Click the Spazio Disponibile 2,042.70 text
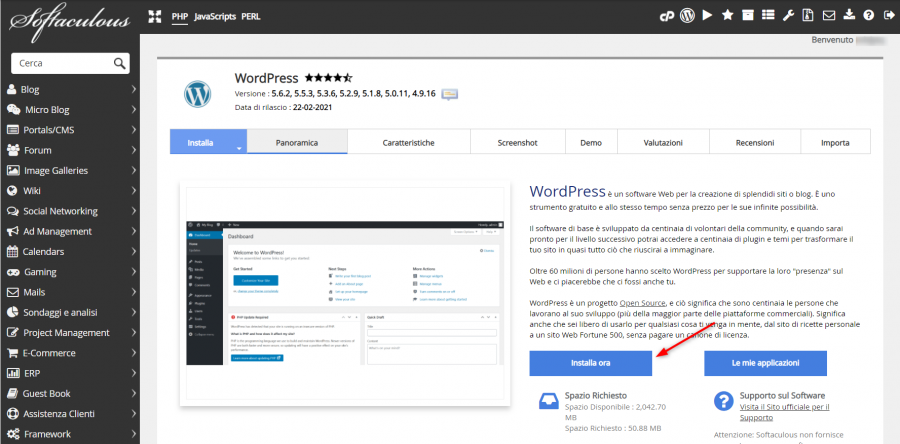 click(x=615, y=412)
